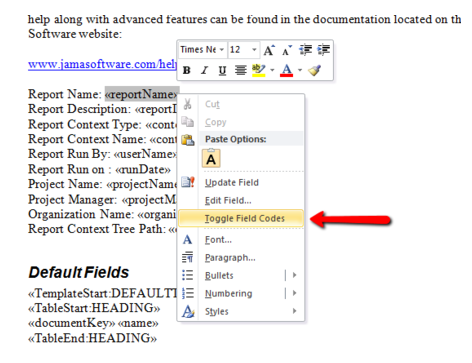The image size is (472, 363).
Task: Toggle Italic in the mini toolbar
Action: tap(204, 70)
